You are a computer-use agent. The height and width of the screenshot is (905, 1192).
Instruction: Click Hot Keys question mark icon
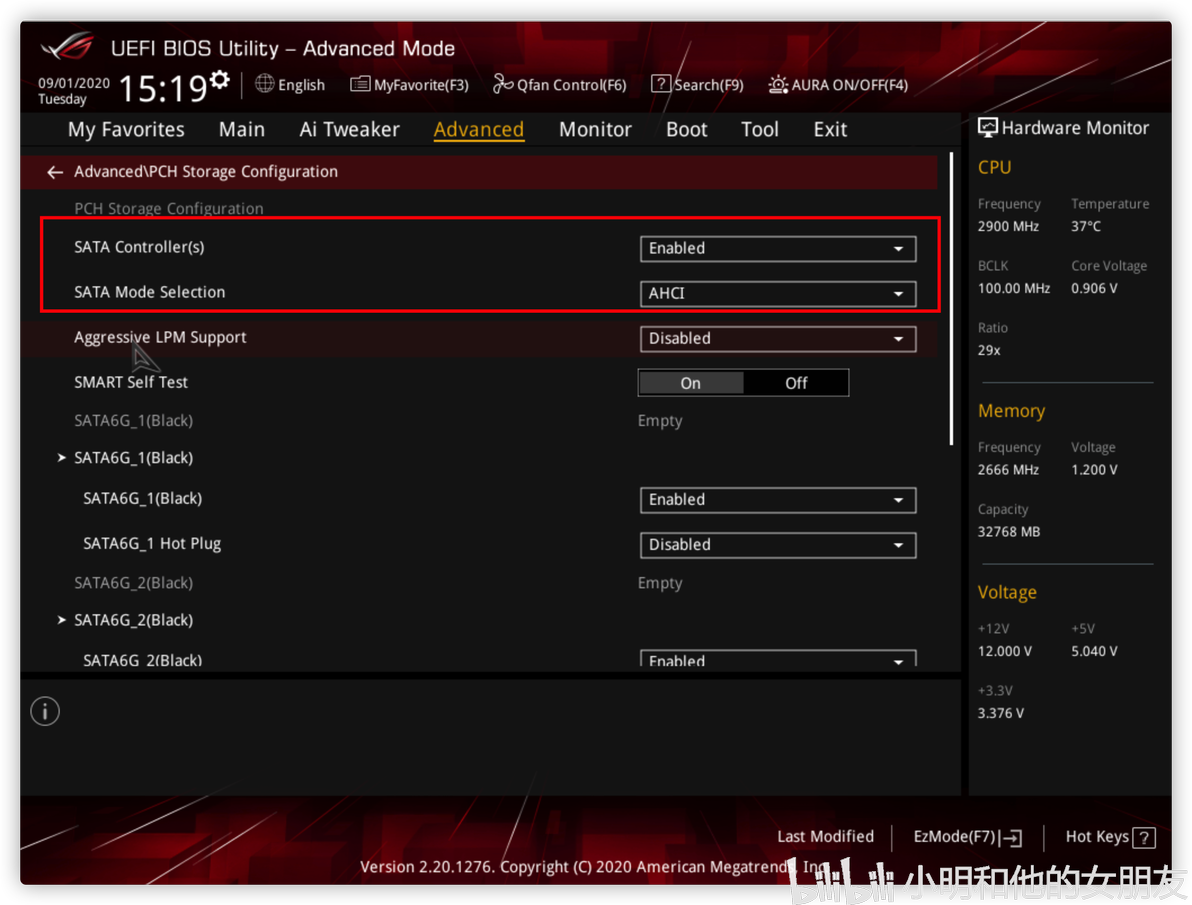click(x=1143, y=838)
